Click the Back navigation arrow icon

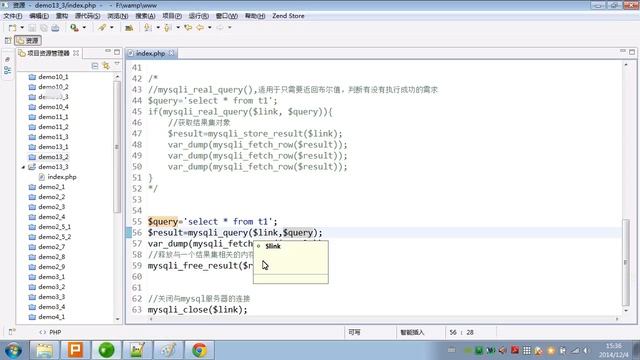pyautogui.click(x=200, y=28)
